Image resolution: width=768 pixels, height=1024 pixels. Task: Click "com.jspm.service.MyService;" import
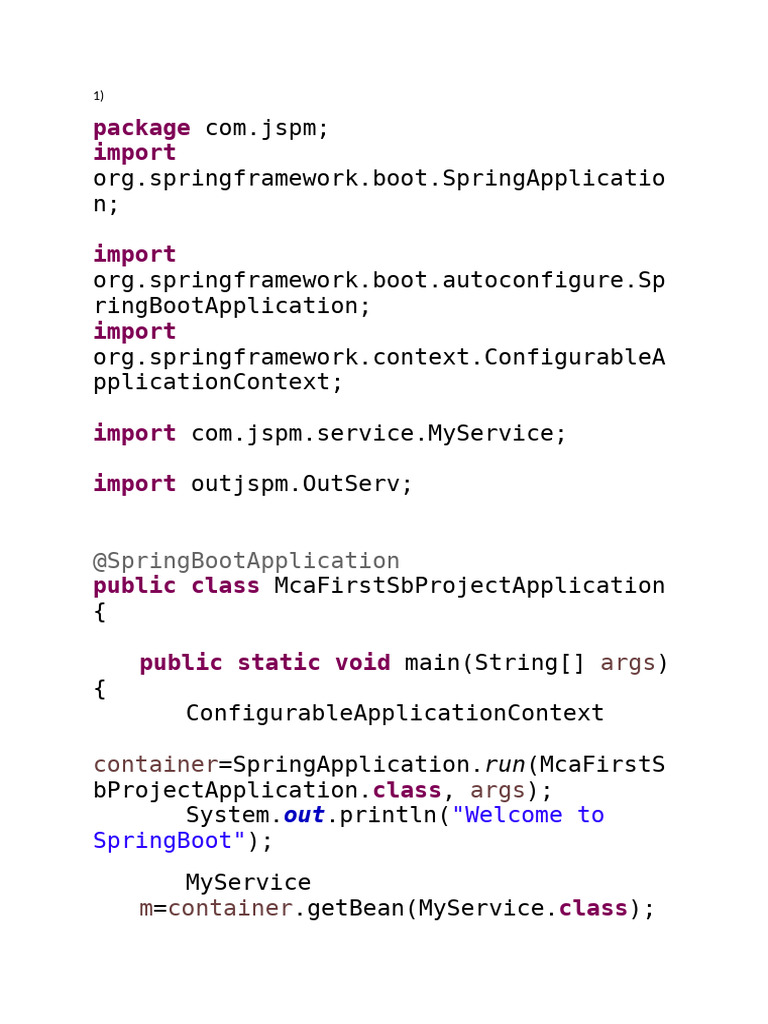379,433
